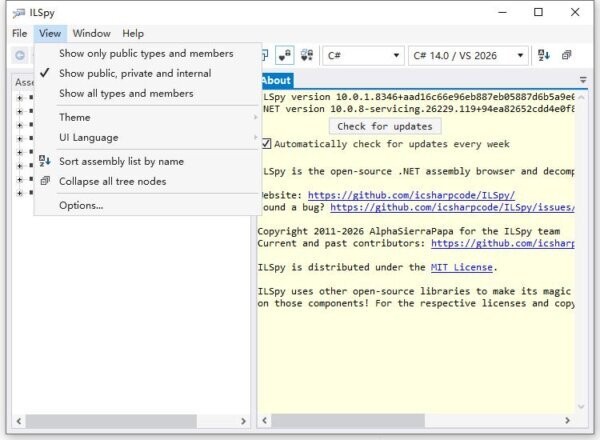The width and height of the screenshot is (600, 440).
Task: Click the ILSpy application icon in the title bar
Action: (x=18, y=13)
